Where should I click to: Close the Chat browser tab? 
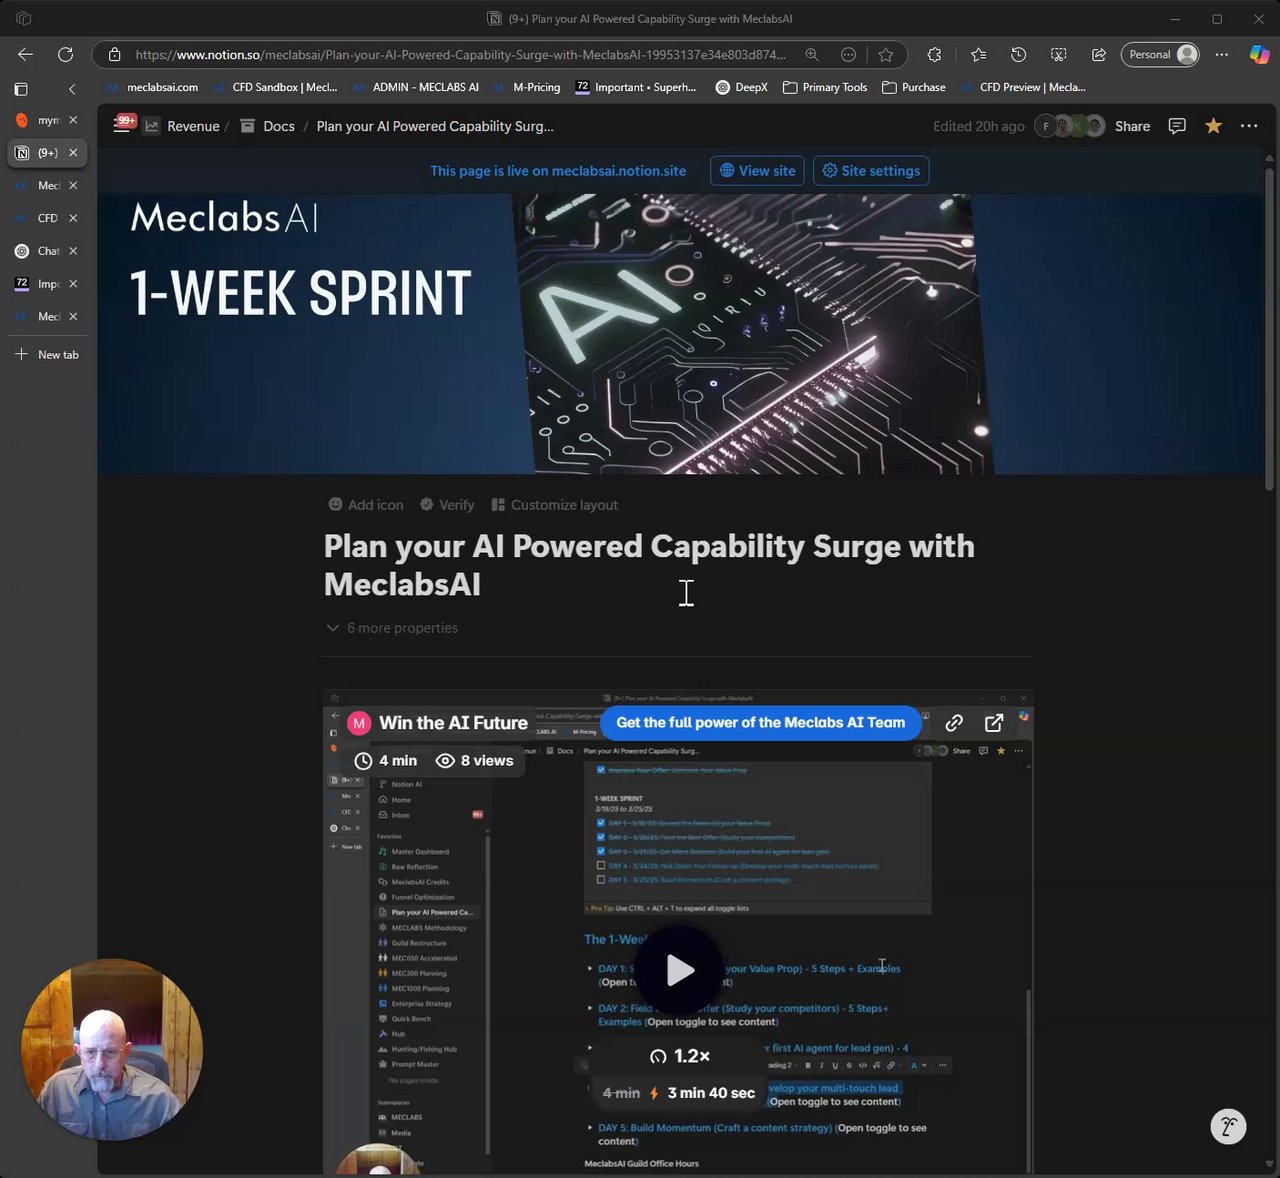pyautogui.click(x=73, y=251)
